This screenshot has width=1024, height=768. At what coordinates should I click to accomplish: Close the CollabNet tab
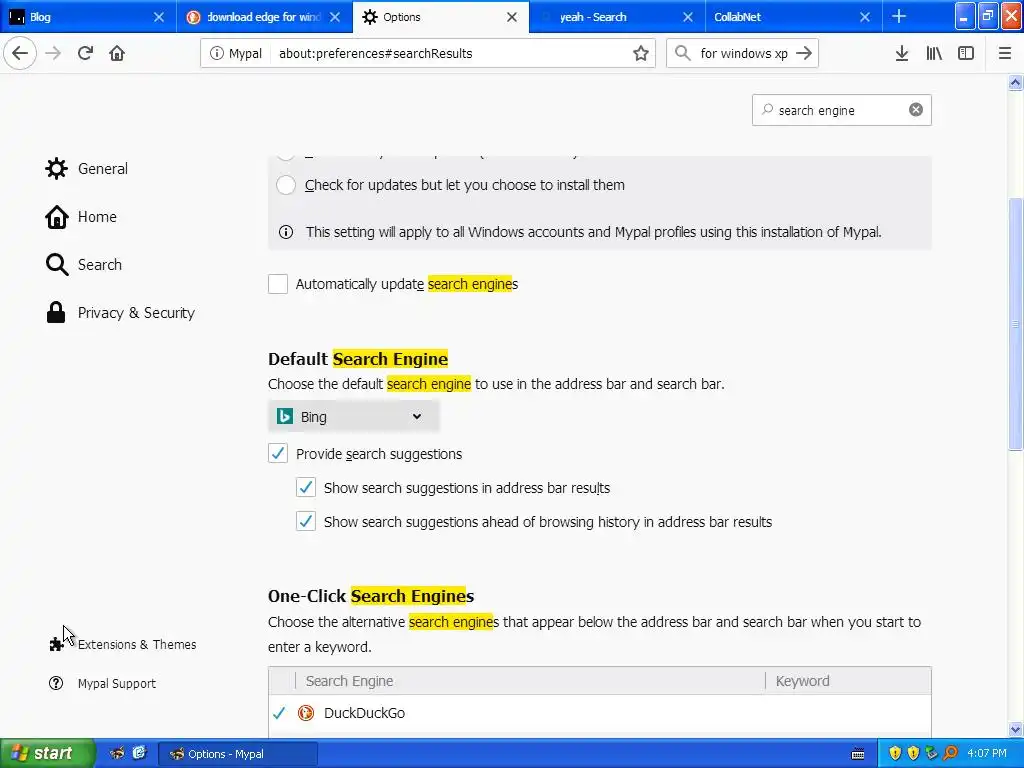click(865, 17)
